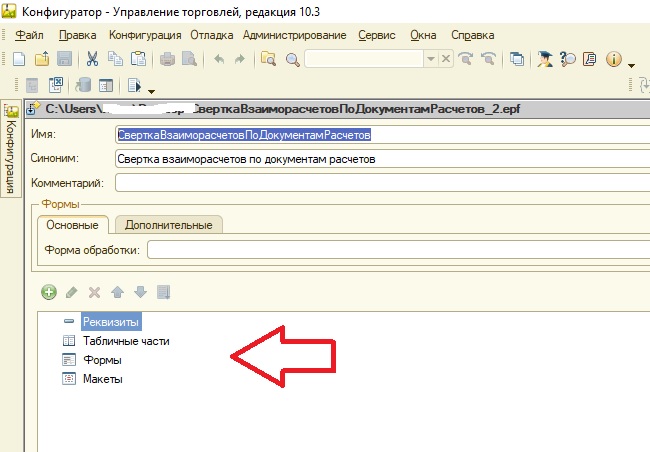Copy using the toolbar copy icon
Viewport: 650px width, 452px height.
[115, 59]
